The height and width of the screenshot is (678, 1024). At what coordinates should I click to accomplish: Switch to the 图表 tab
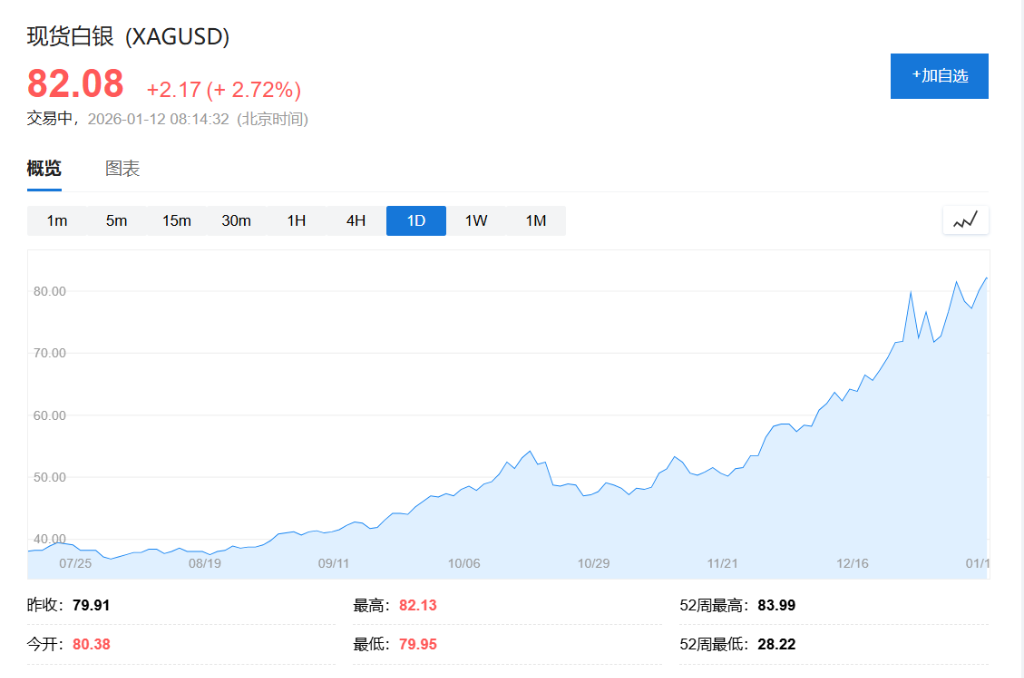[x=124, y=168]
